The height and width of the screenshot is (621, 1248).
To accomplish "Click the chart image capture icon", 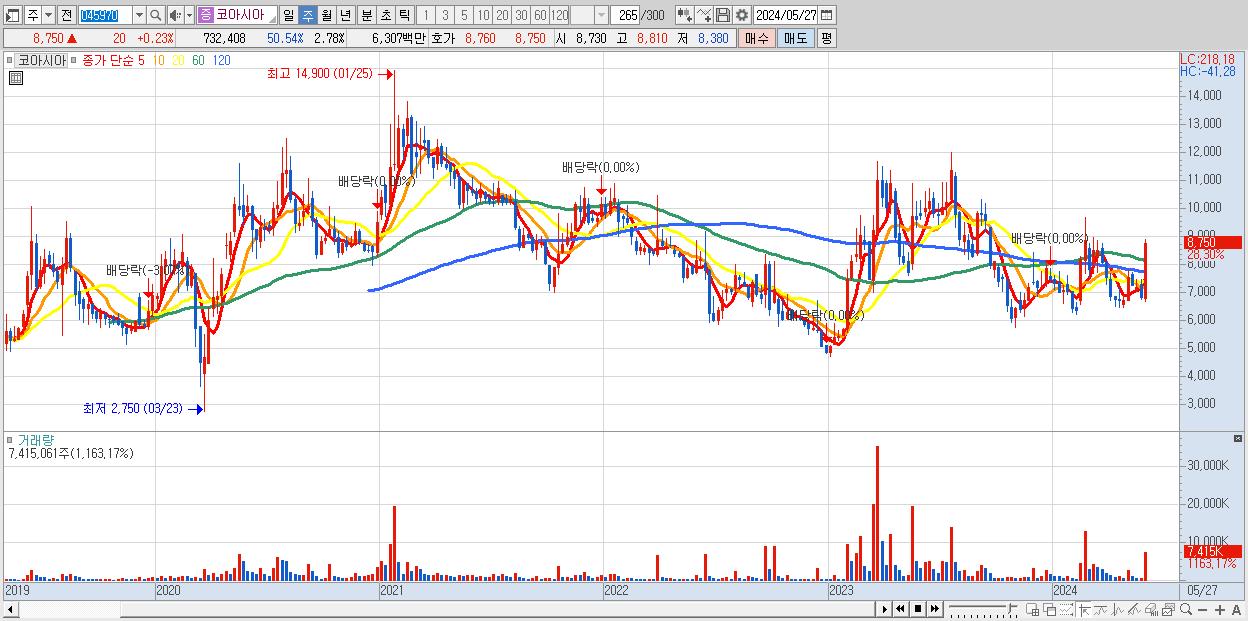I will pyautogui.click(x=1168, y=609).
